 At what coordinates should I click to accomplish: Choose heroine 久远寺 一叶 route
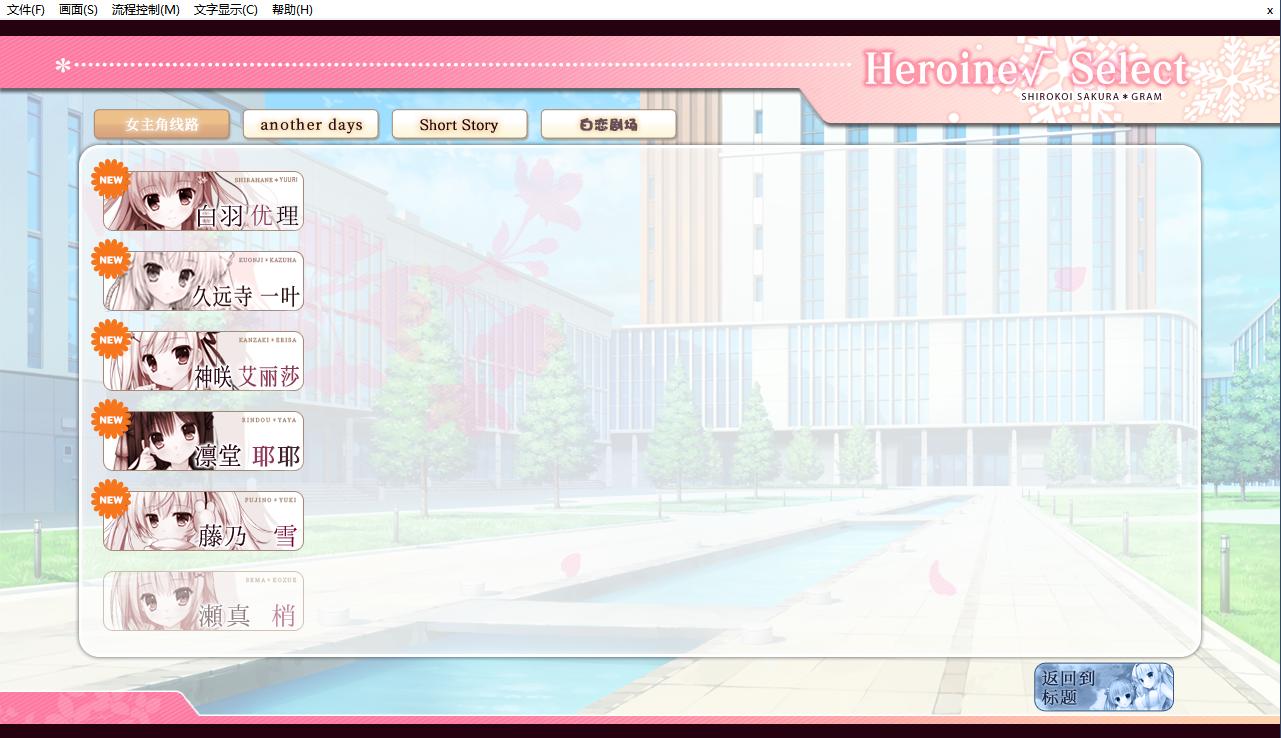[x=203, y=281]
